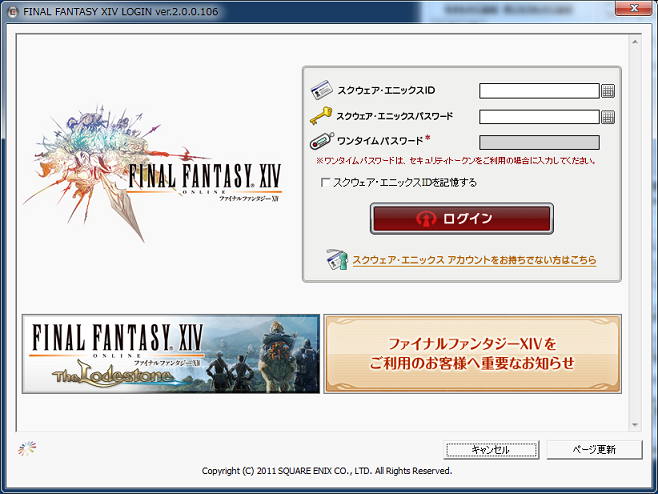
Task: Click the Copyright 2011 SQUARE ENIX text
Action: click(x=326, y=471)
